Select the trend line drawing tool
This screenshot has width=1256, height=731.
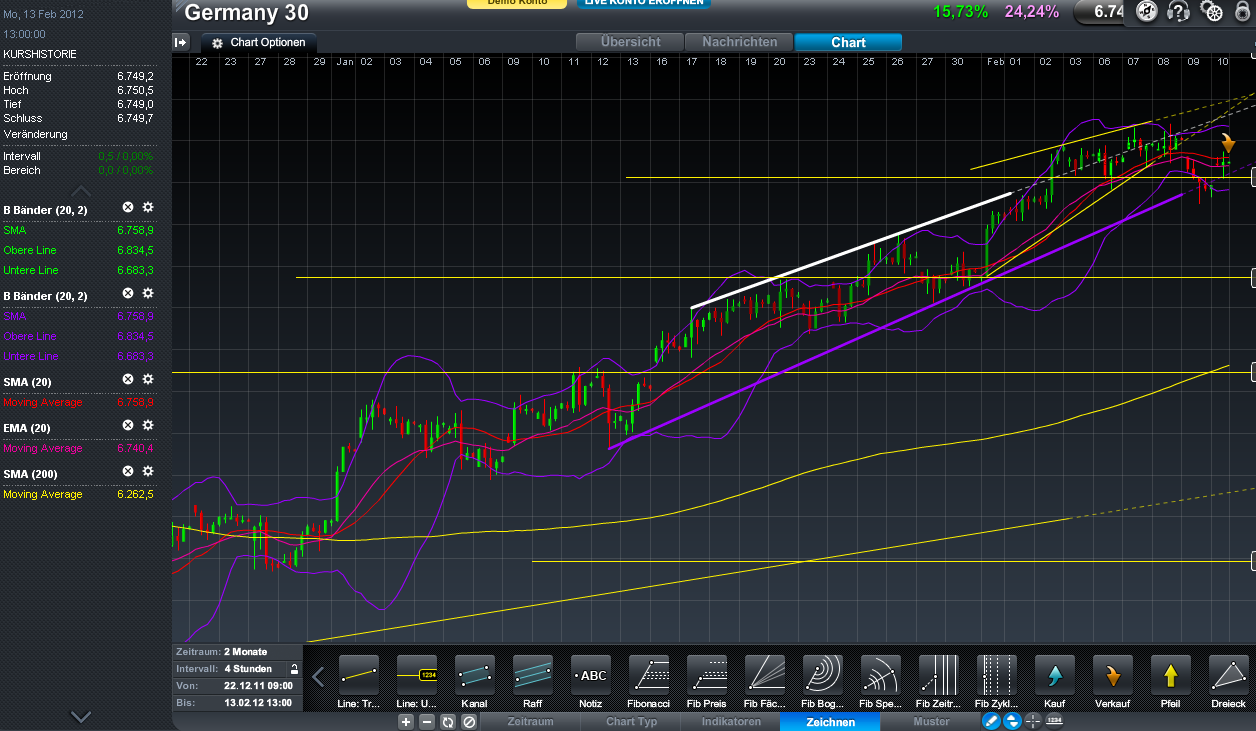pos(359,675)
